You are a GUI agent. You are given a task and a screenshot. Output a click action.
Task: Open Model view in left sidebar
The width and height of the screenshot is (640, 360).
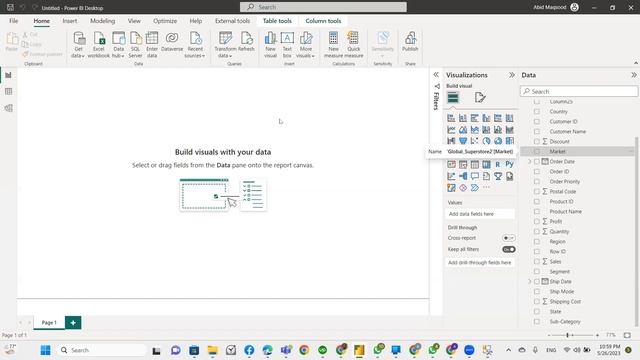click(x=8, y=108)
